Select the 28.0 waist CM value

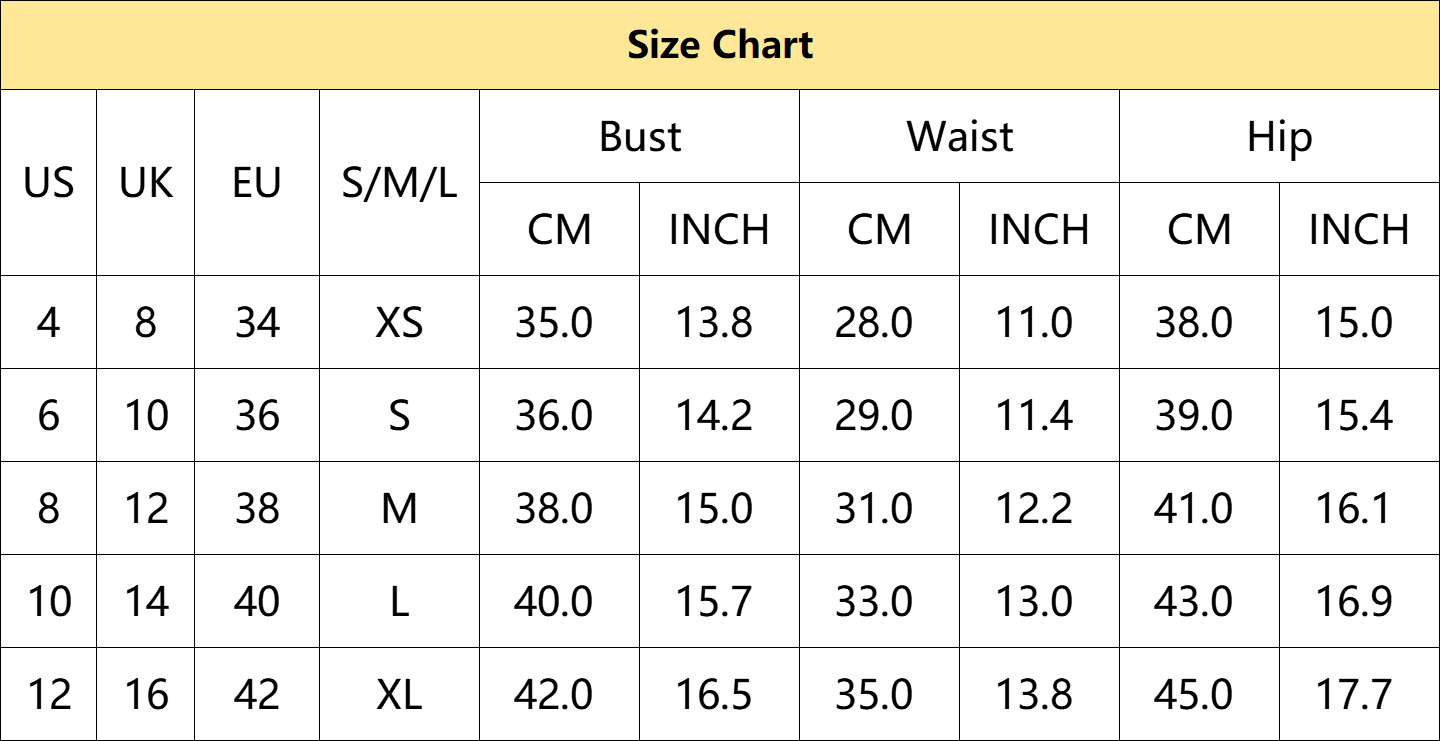pos(874,323)
